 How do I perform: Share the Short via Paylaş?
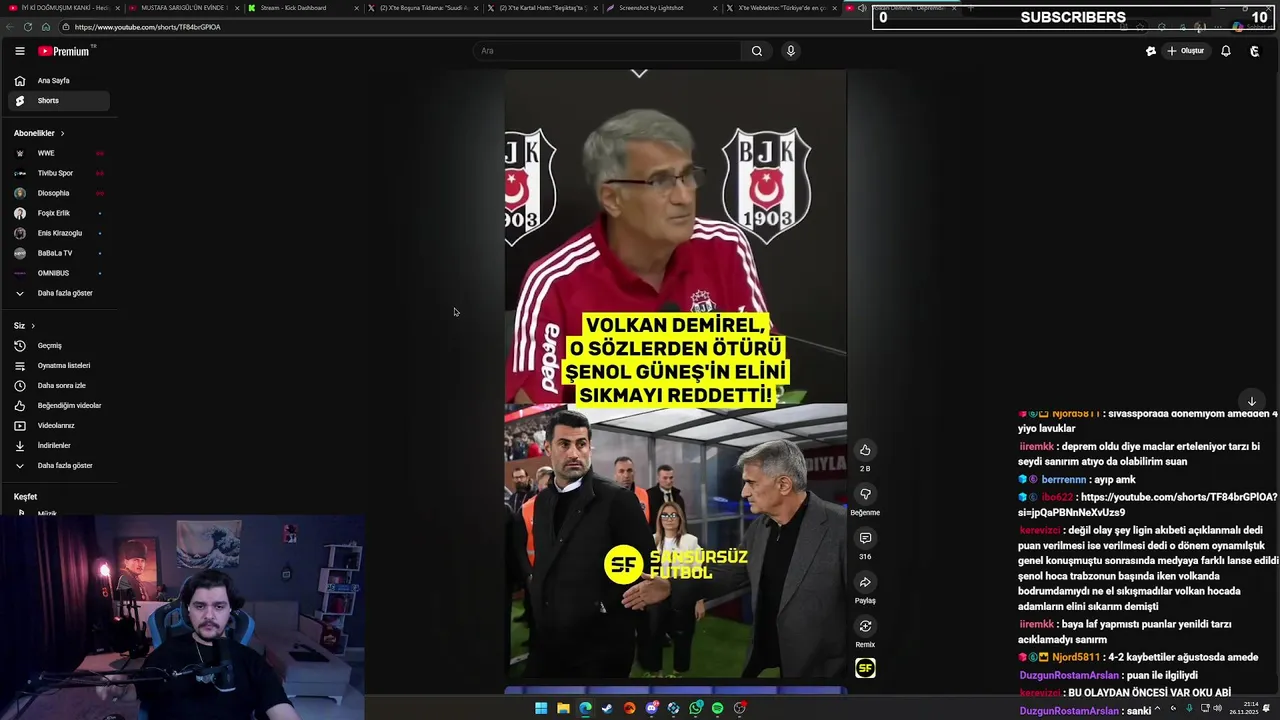click(865, 582)
